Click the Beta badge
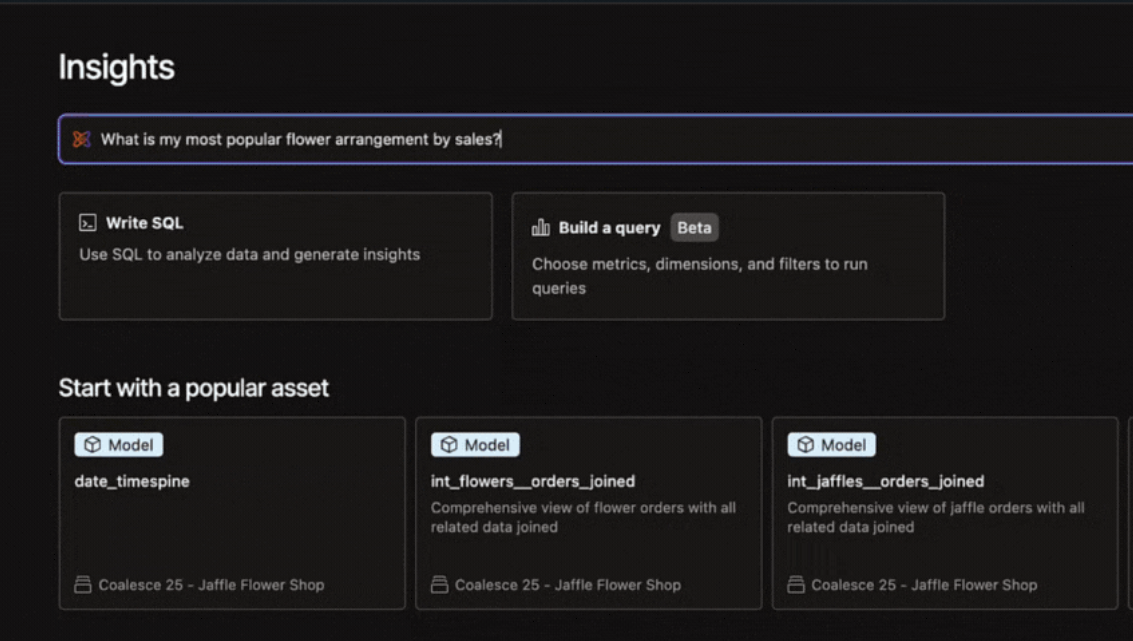Image resolution: width=1133 pixels, height=641 pixels. pyautogui.click(x=694, y=228)
